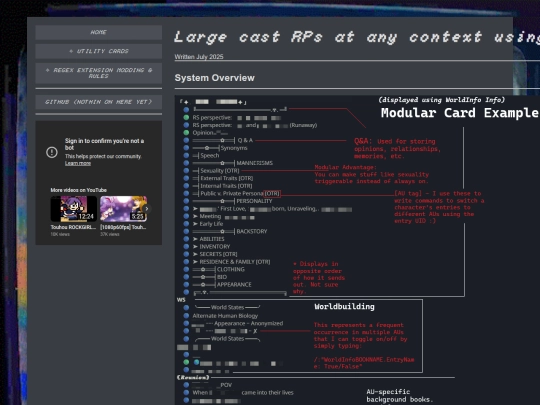
Task: Open the HOME sidebar menu item
Action: [98, 32]
